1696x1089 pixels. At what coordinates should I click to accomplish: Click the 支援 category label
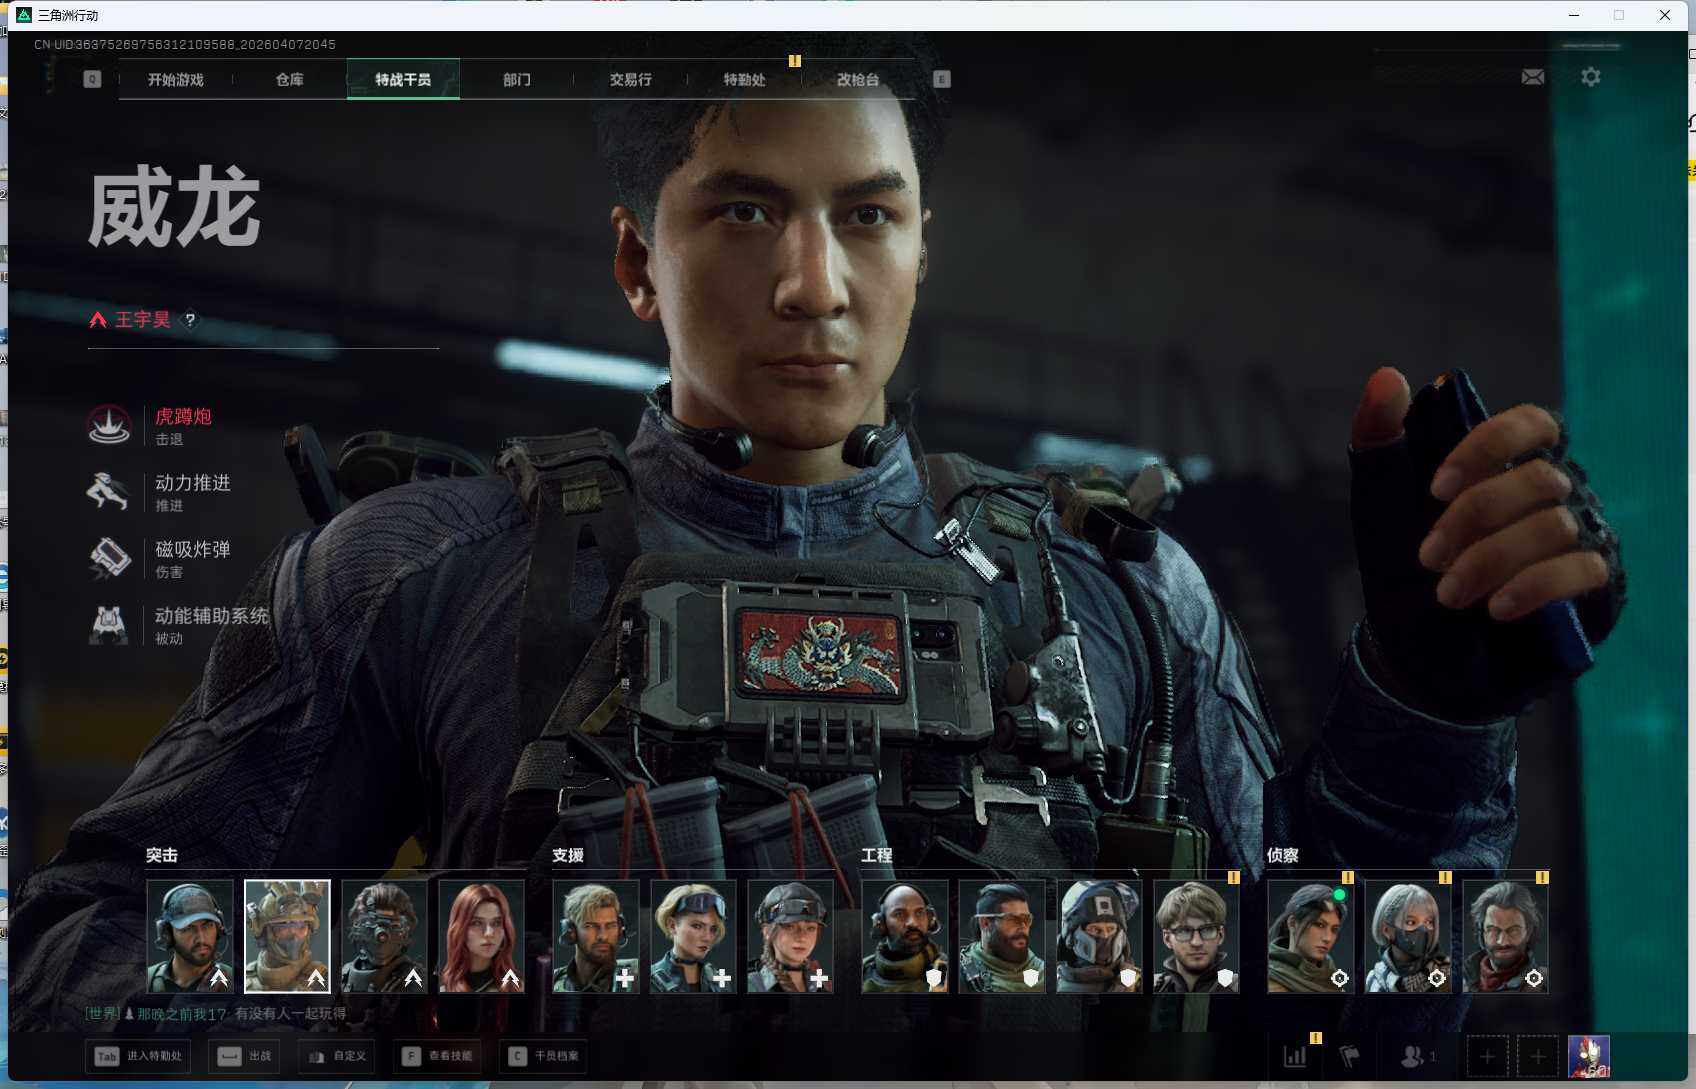pyautogui.click(x=568, y=855)
